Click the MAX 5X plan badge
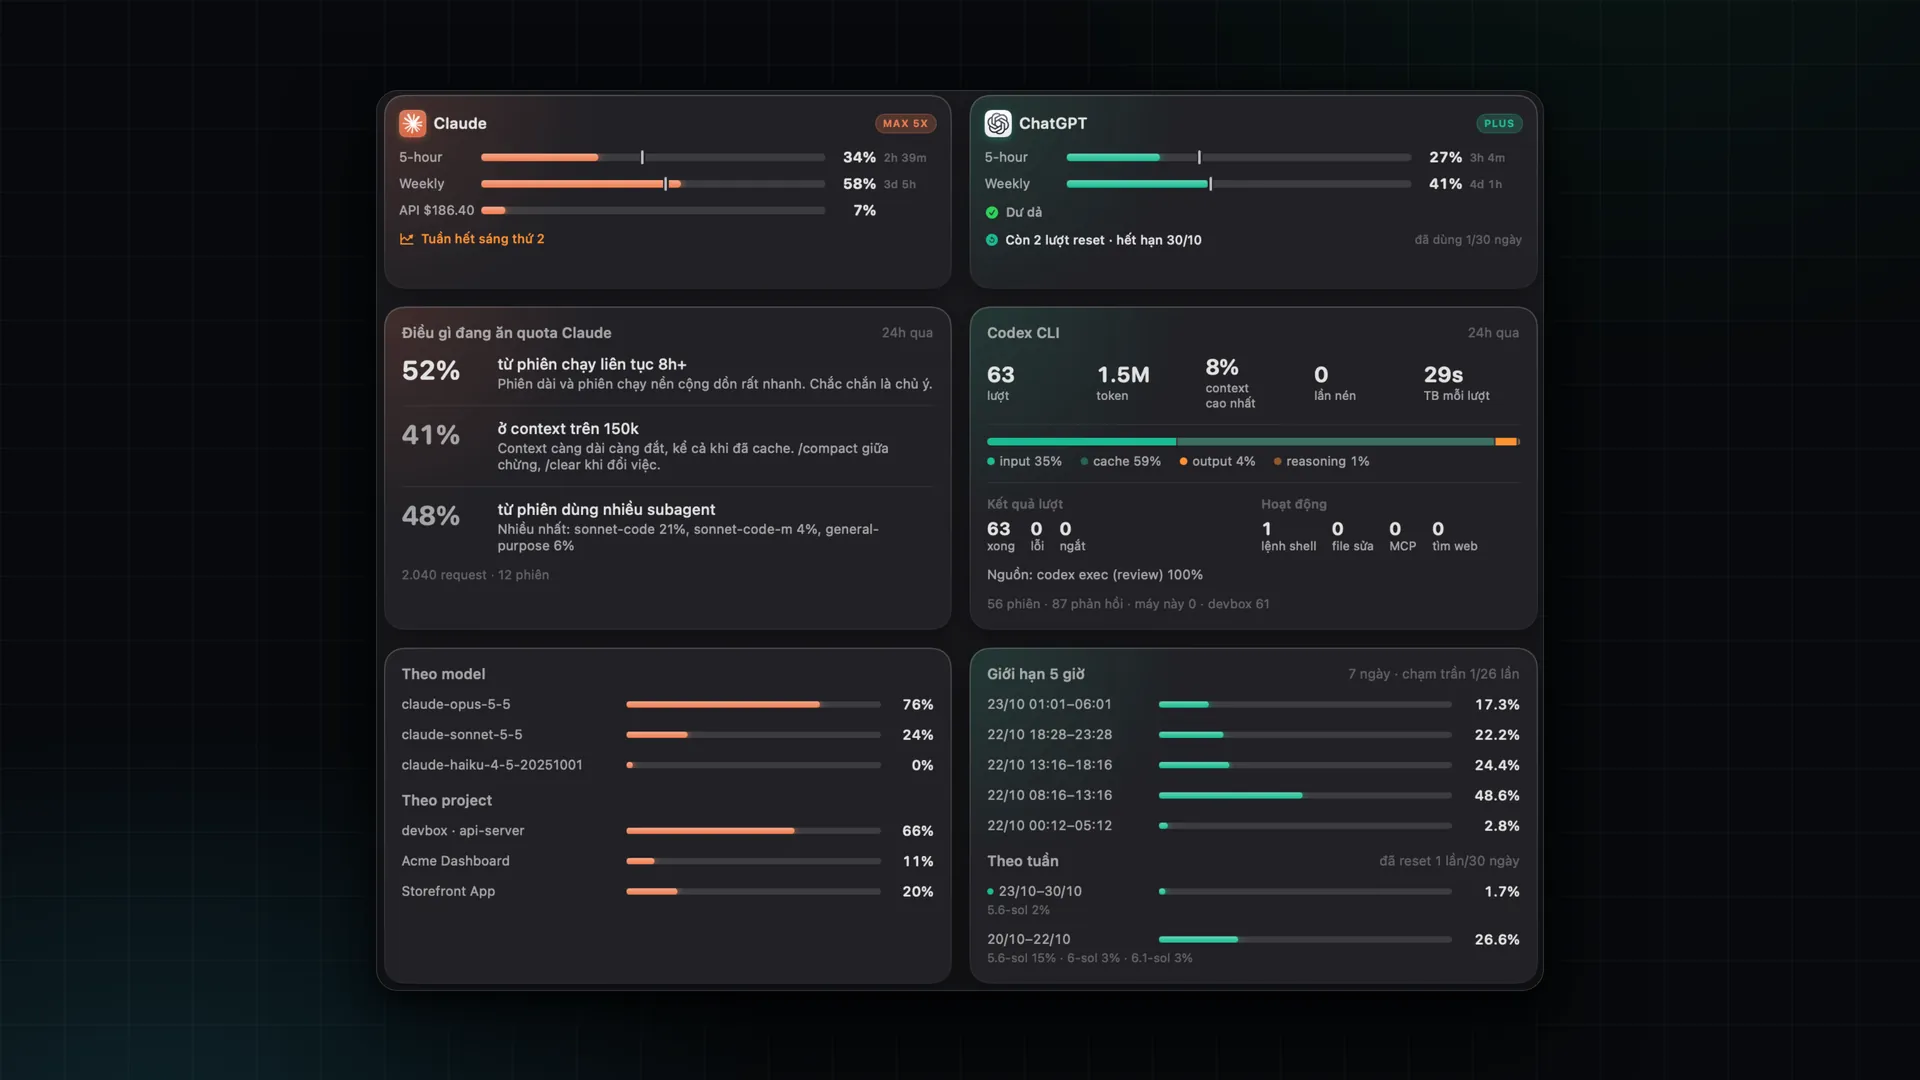 pos(905,123)
